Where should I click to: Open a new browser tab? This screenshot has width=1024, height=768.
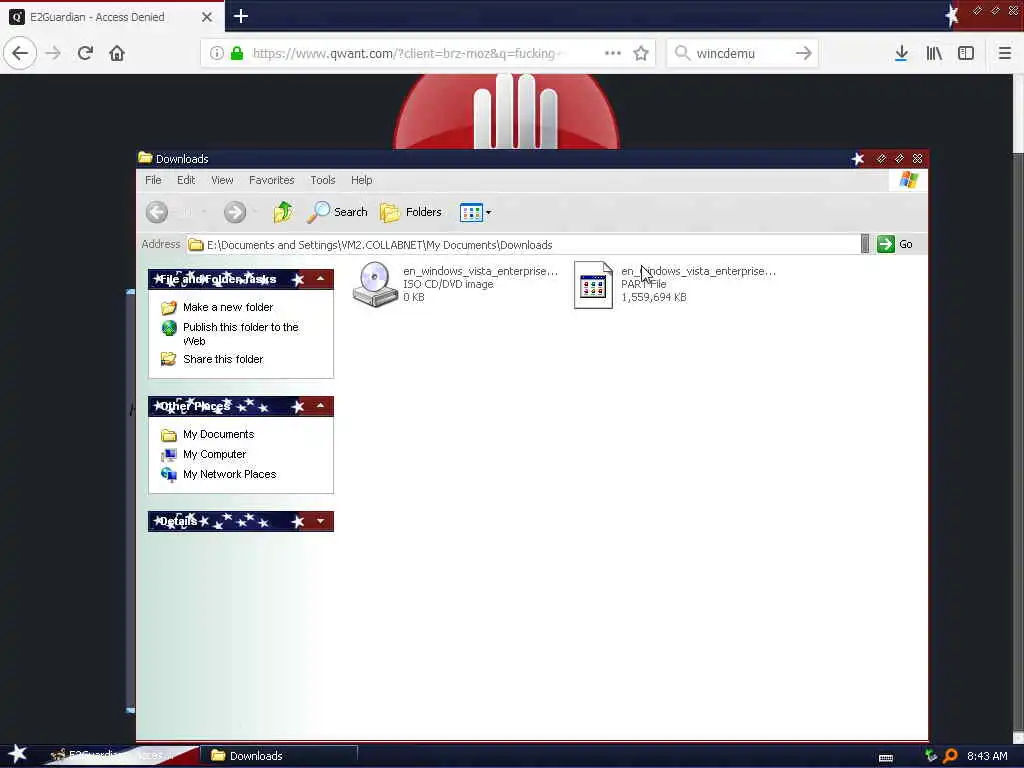click(241, 16)
